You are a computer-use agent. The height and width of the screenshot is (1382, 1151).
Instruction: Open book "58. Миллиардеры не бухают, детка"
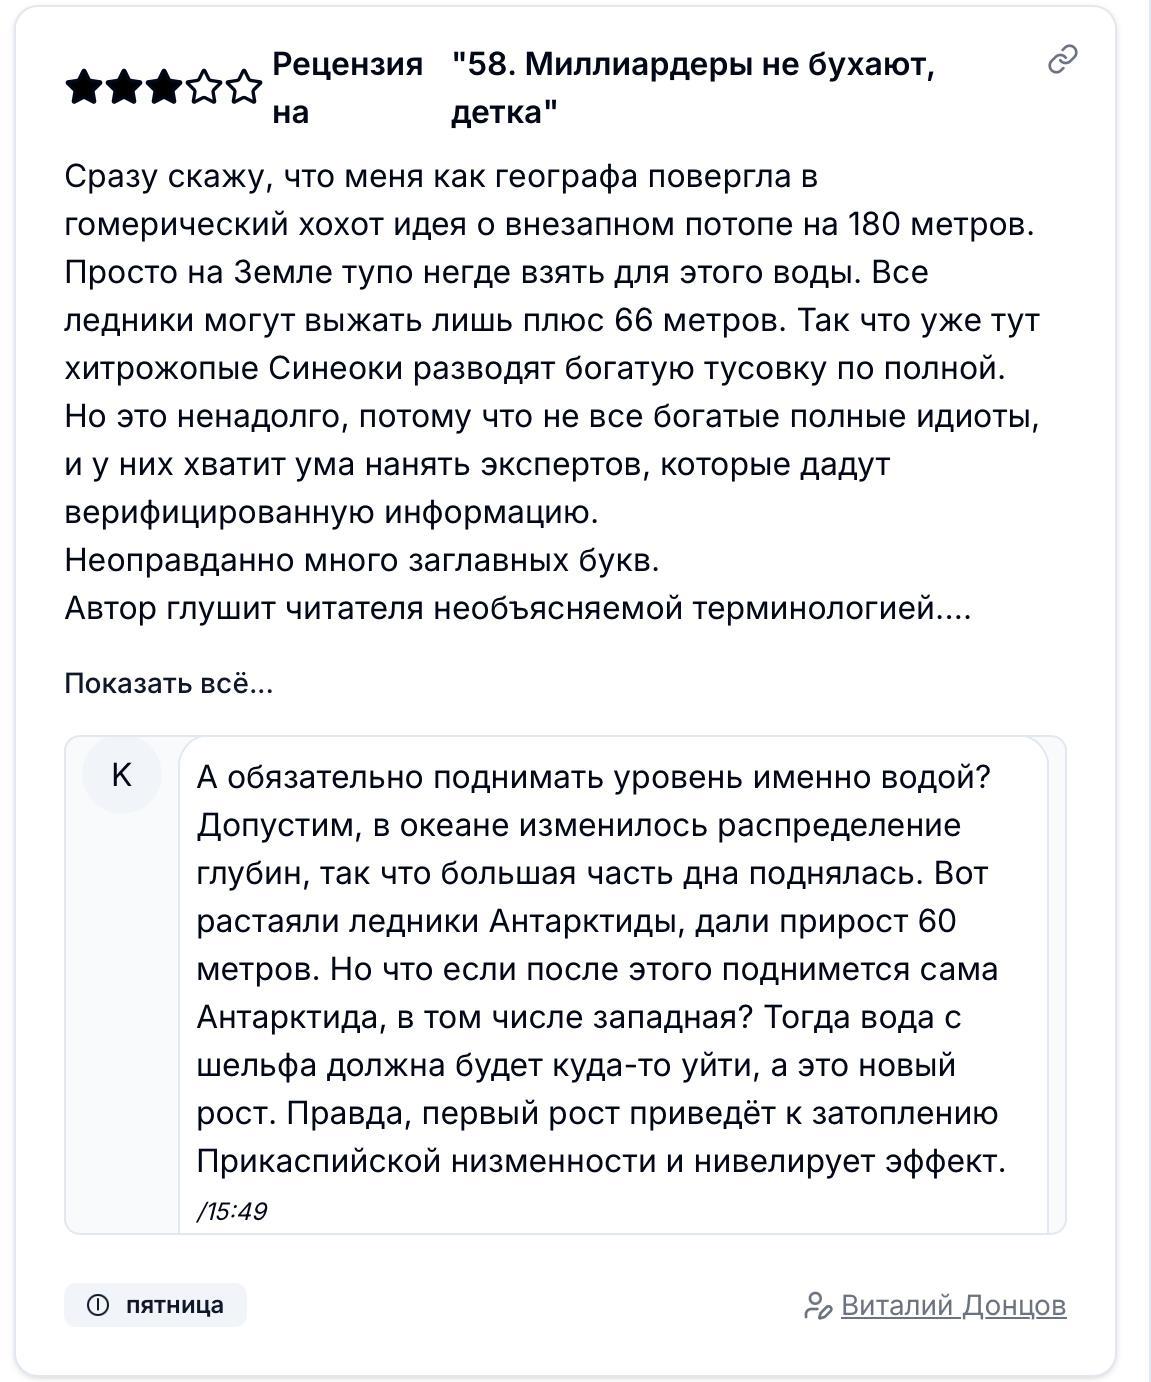click(693, 88)
